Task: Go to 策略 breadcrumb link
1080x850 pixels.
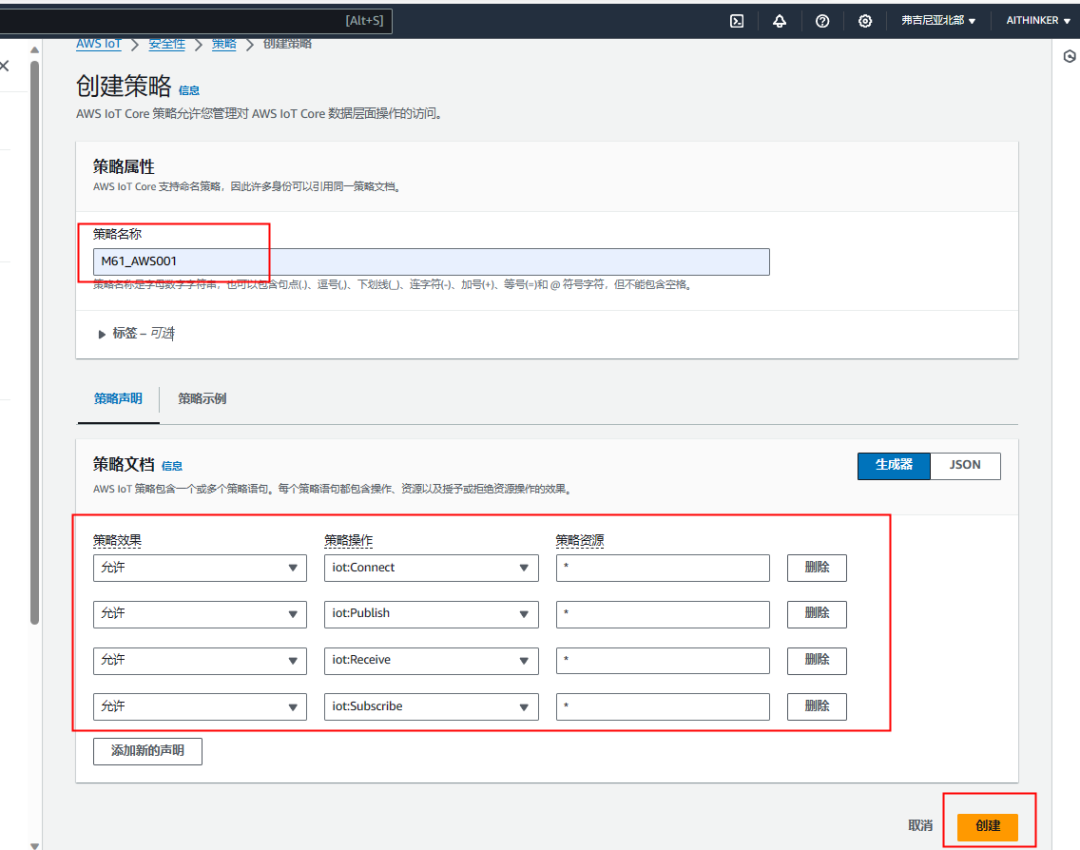Action: point(224,43)
